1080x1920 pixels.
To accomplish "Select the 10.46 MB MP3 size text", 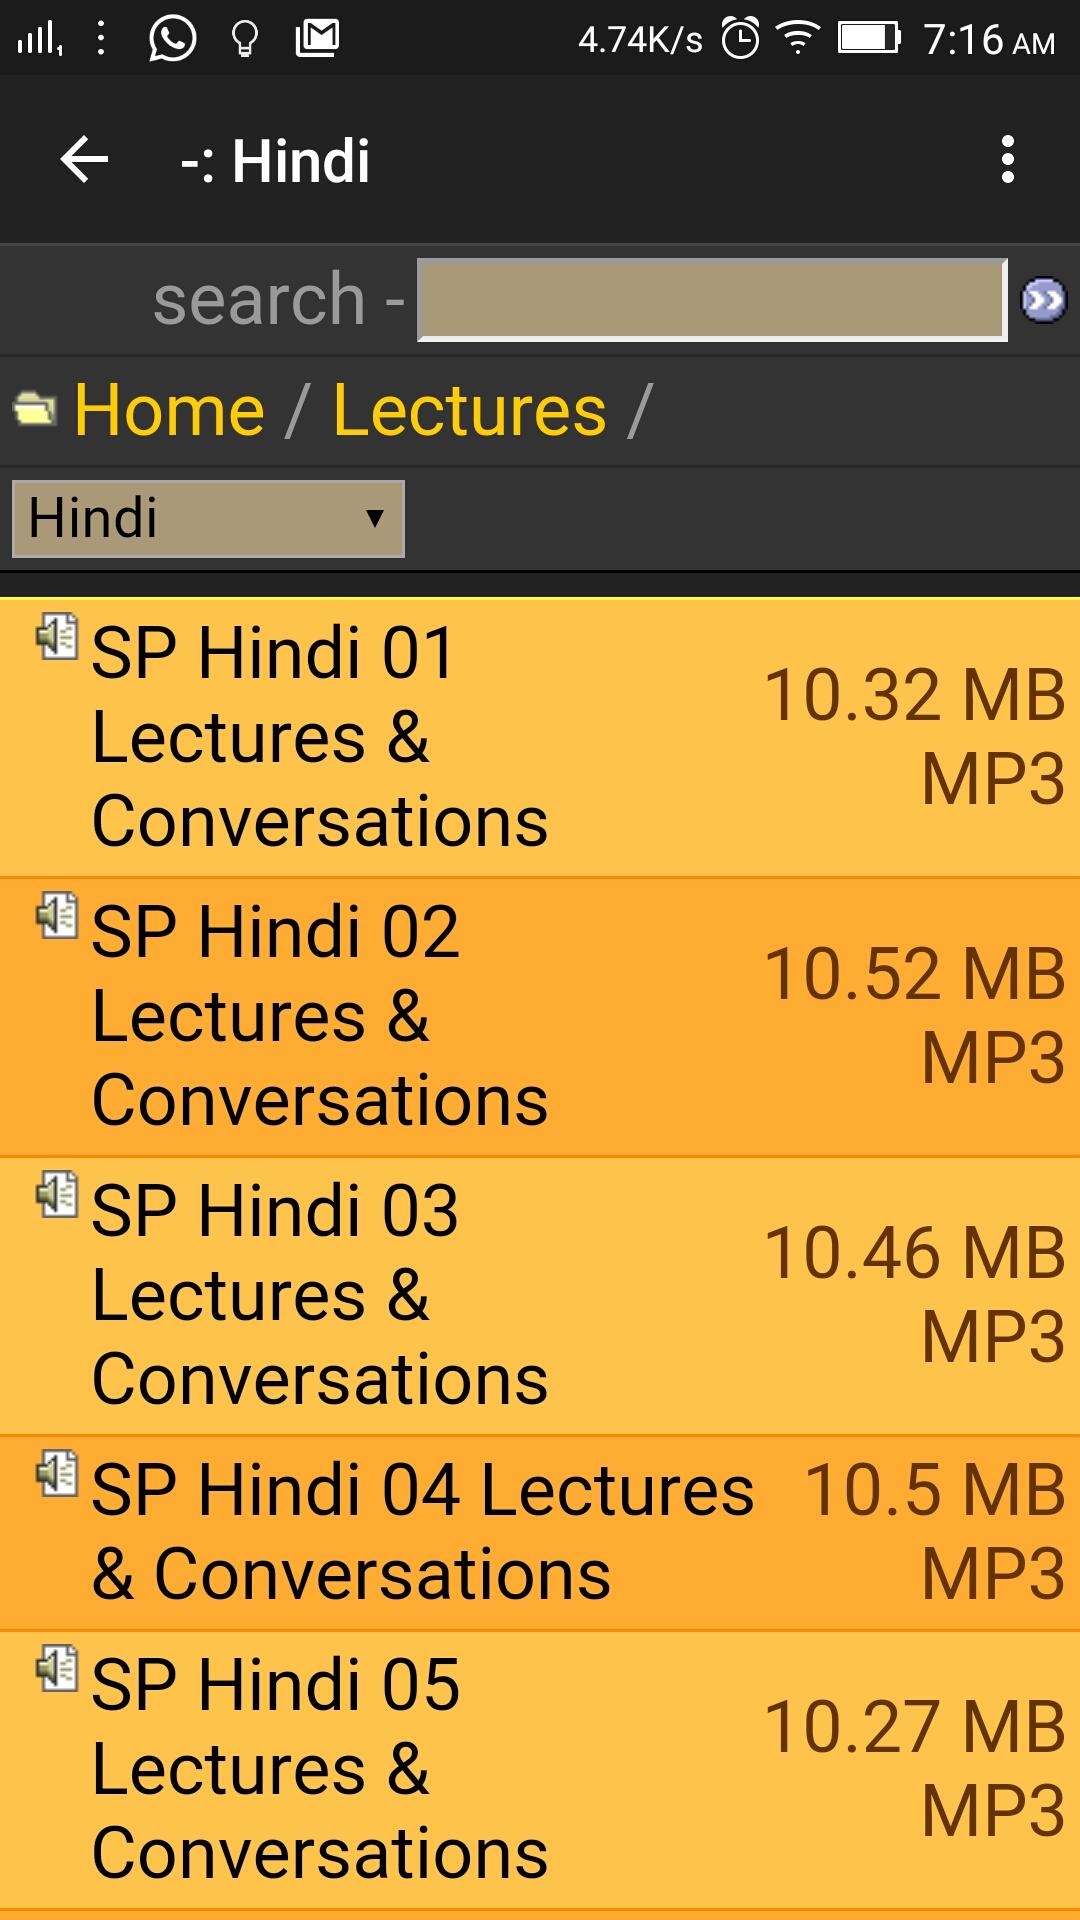I will (x=915, y=1295).
